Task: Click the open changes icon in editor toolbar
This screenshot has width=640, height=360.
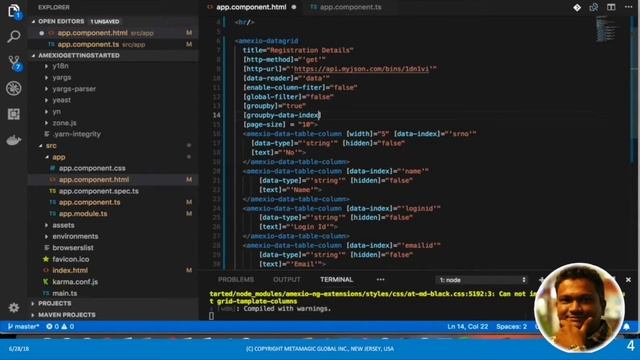Action: 577,7
